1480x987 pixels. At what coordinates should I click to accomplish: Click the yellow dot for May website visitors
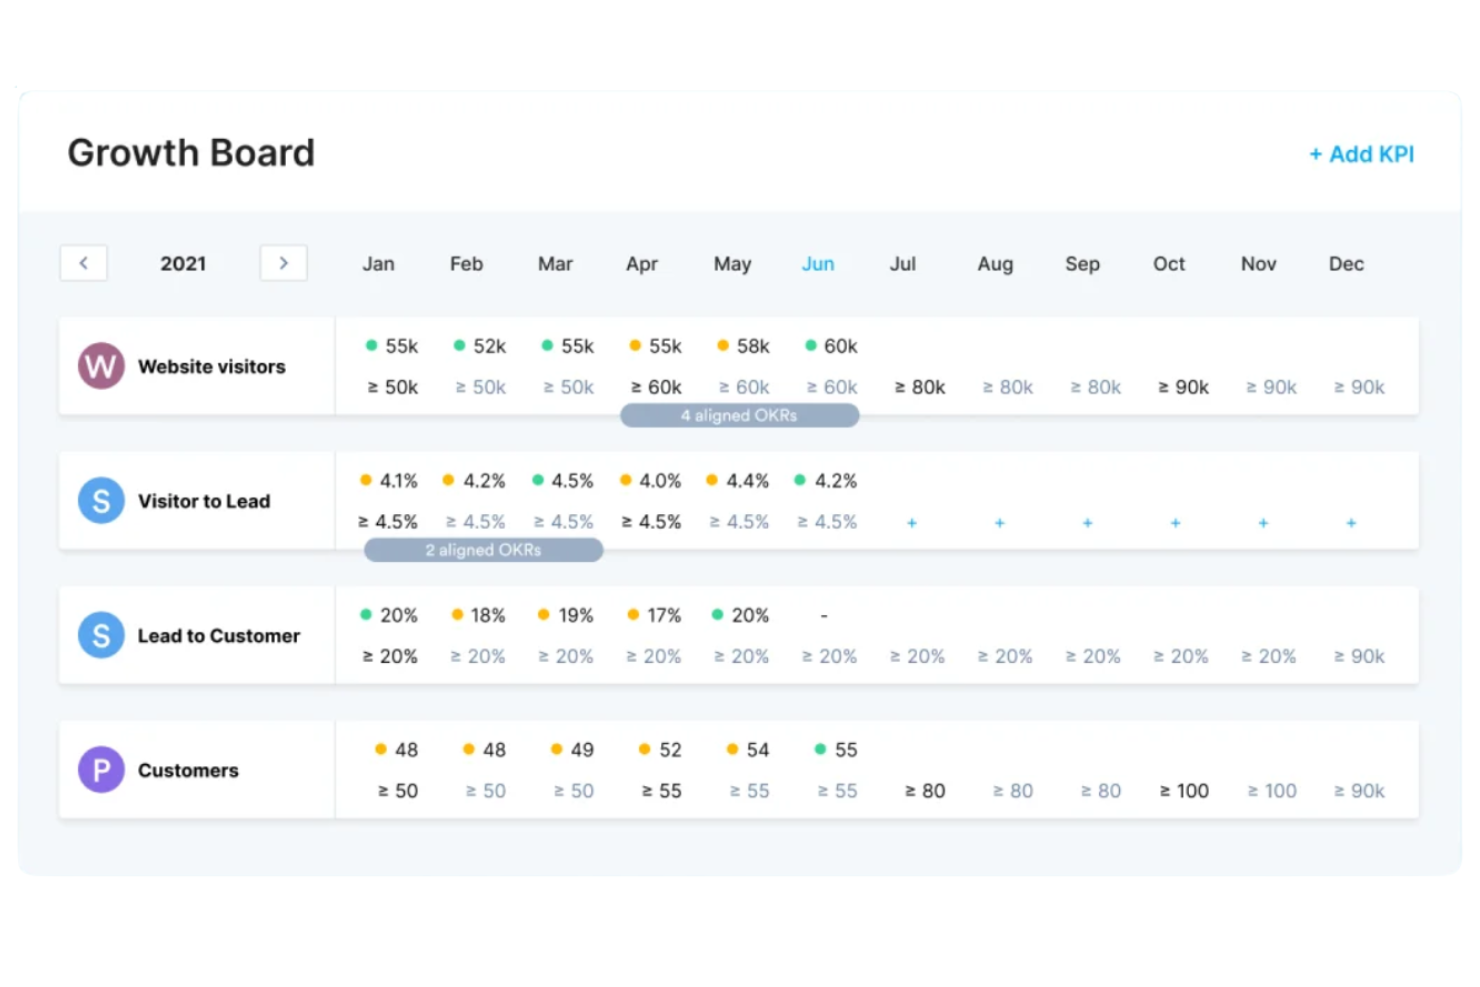(x=722, y=345)
